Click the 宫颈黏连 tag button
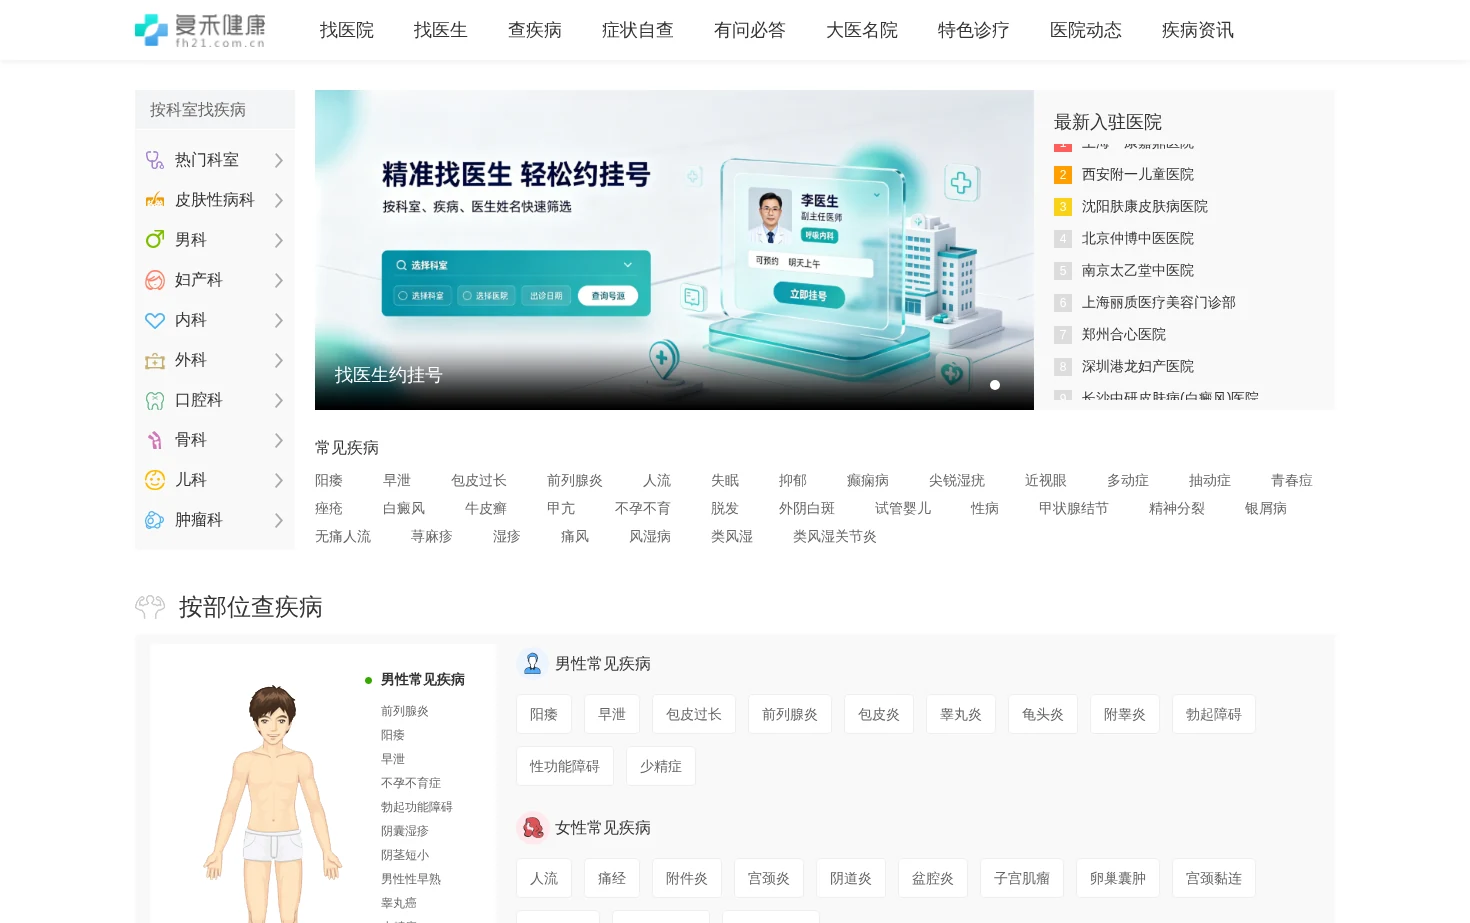Image resolution: width=1470 pixels, height=923 pixels. point(1214,878)
